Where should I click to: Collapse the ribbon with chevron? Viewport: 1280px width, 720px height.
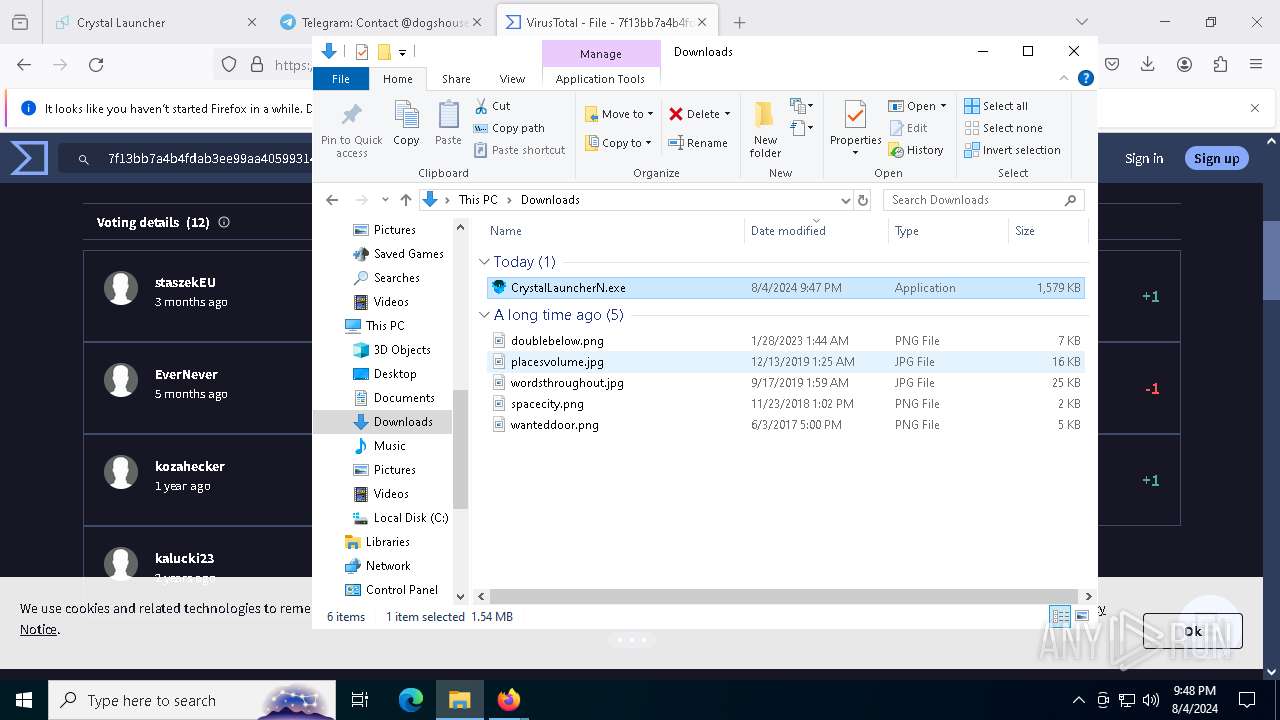coord(1064,78)
